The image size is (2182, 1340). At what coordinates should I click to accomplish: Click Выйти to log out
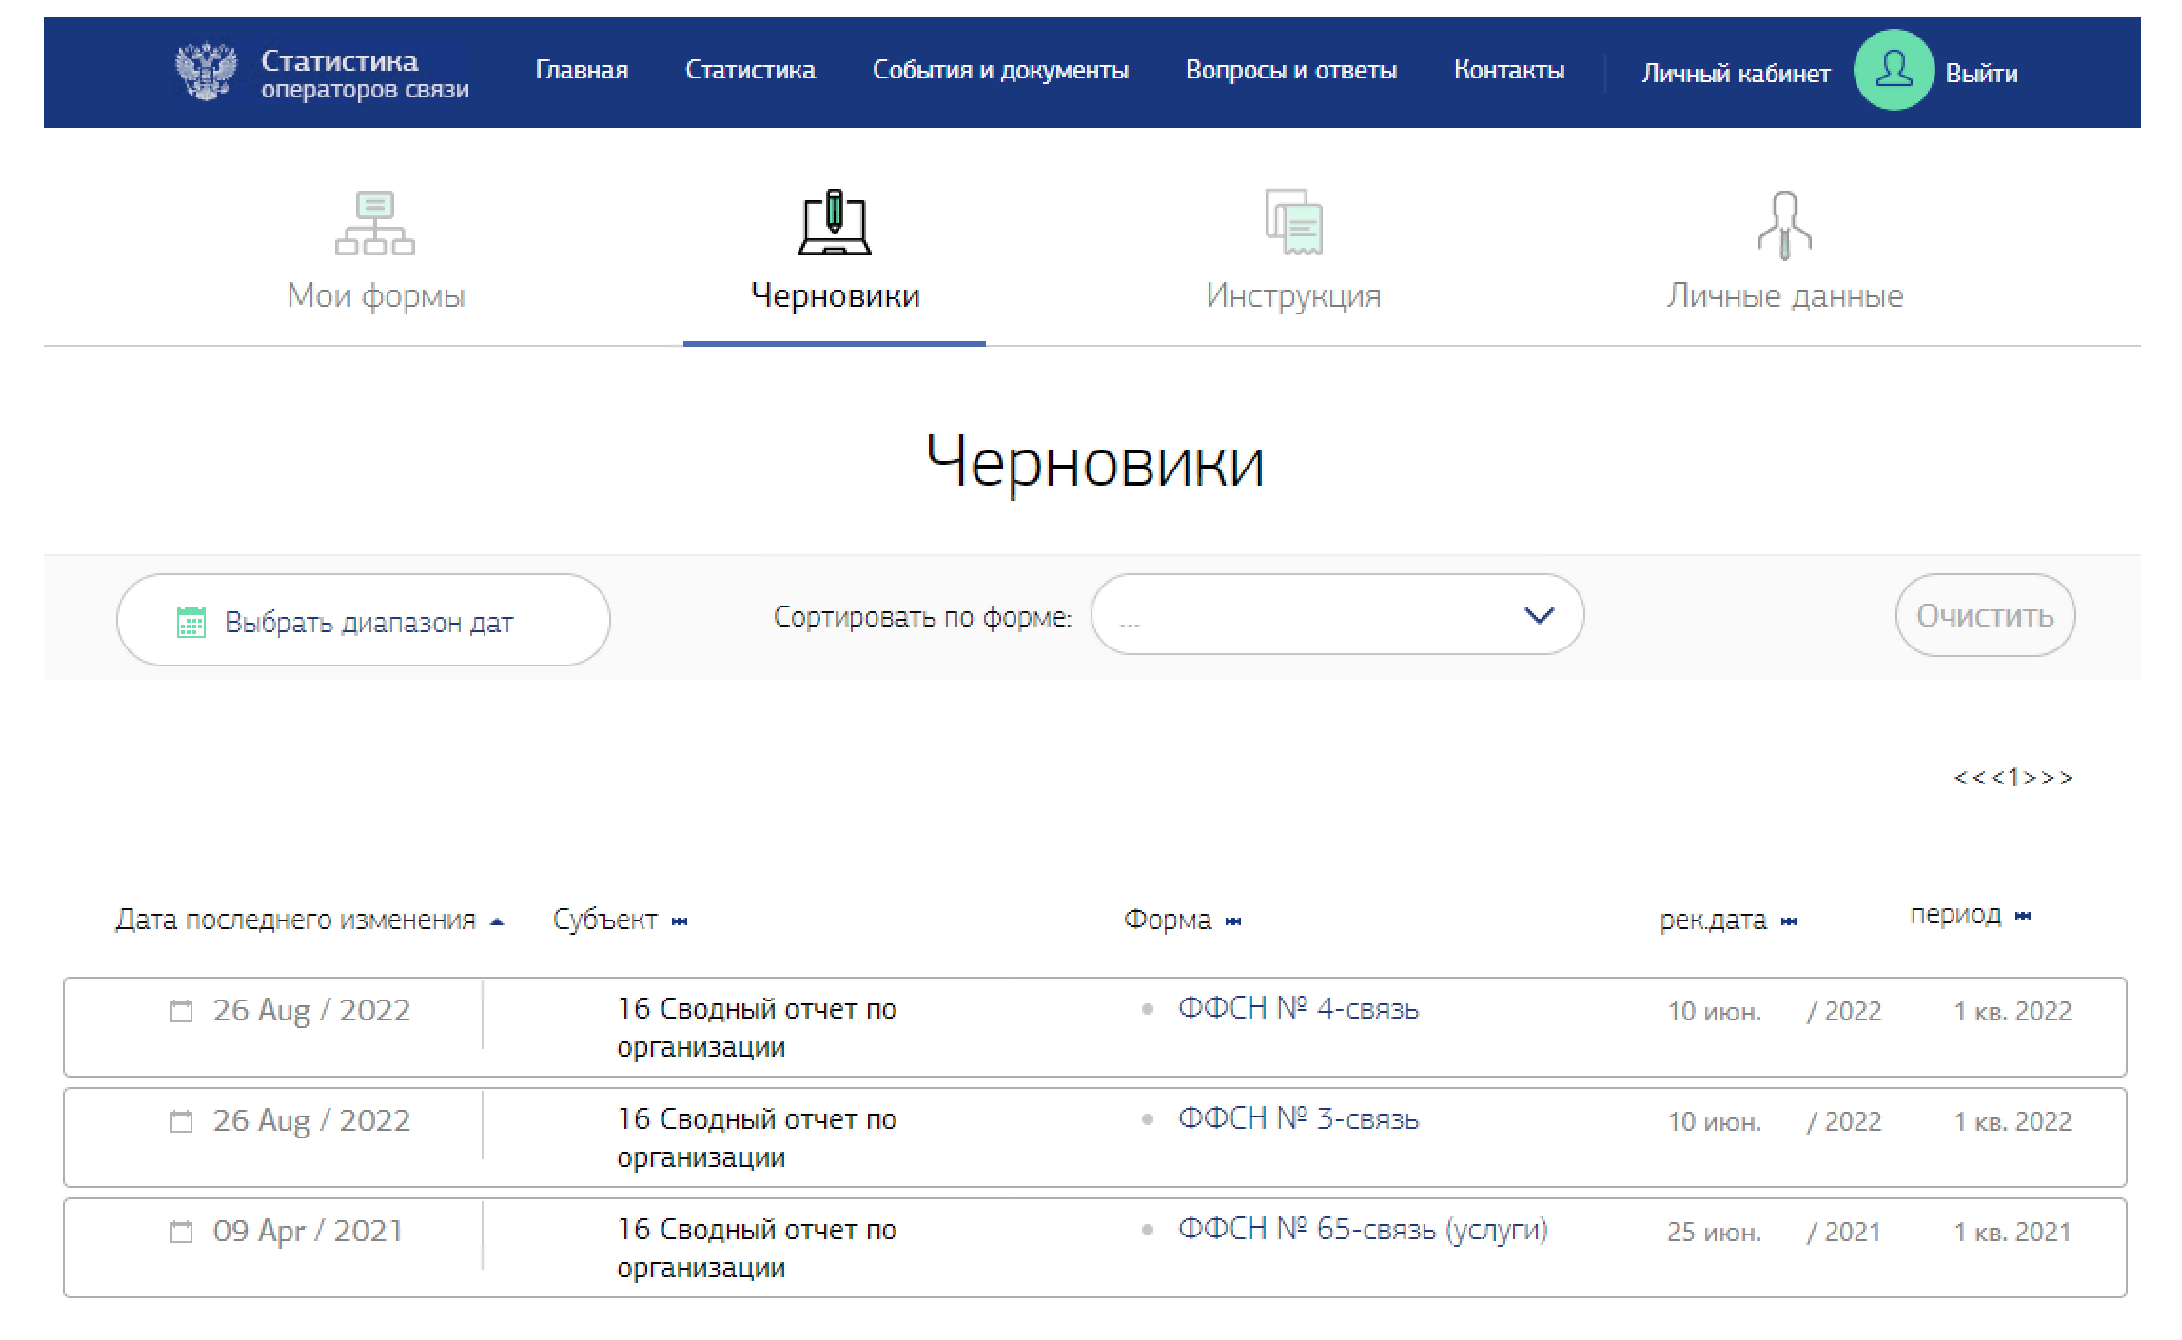[x=1981, y=73]
